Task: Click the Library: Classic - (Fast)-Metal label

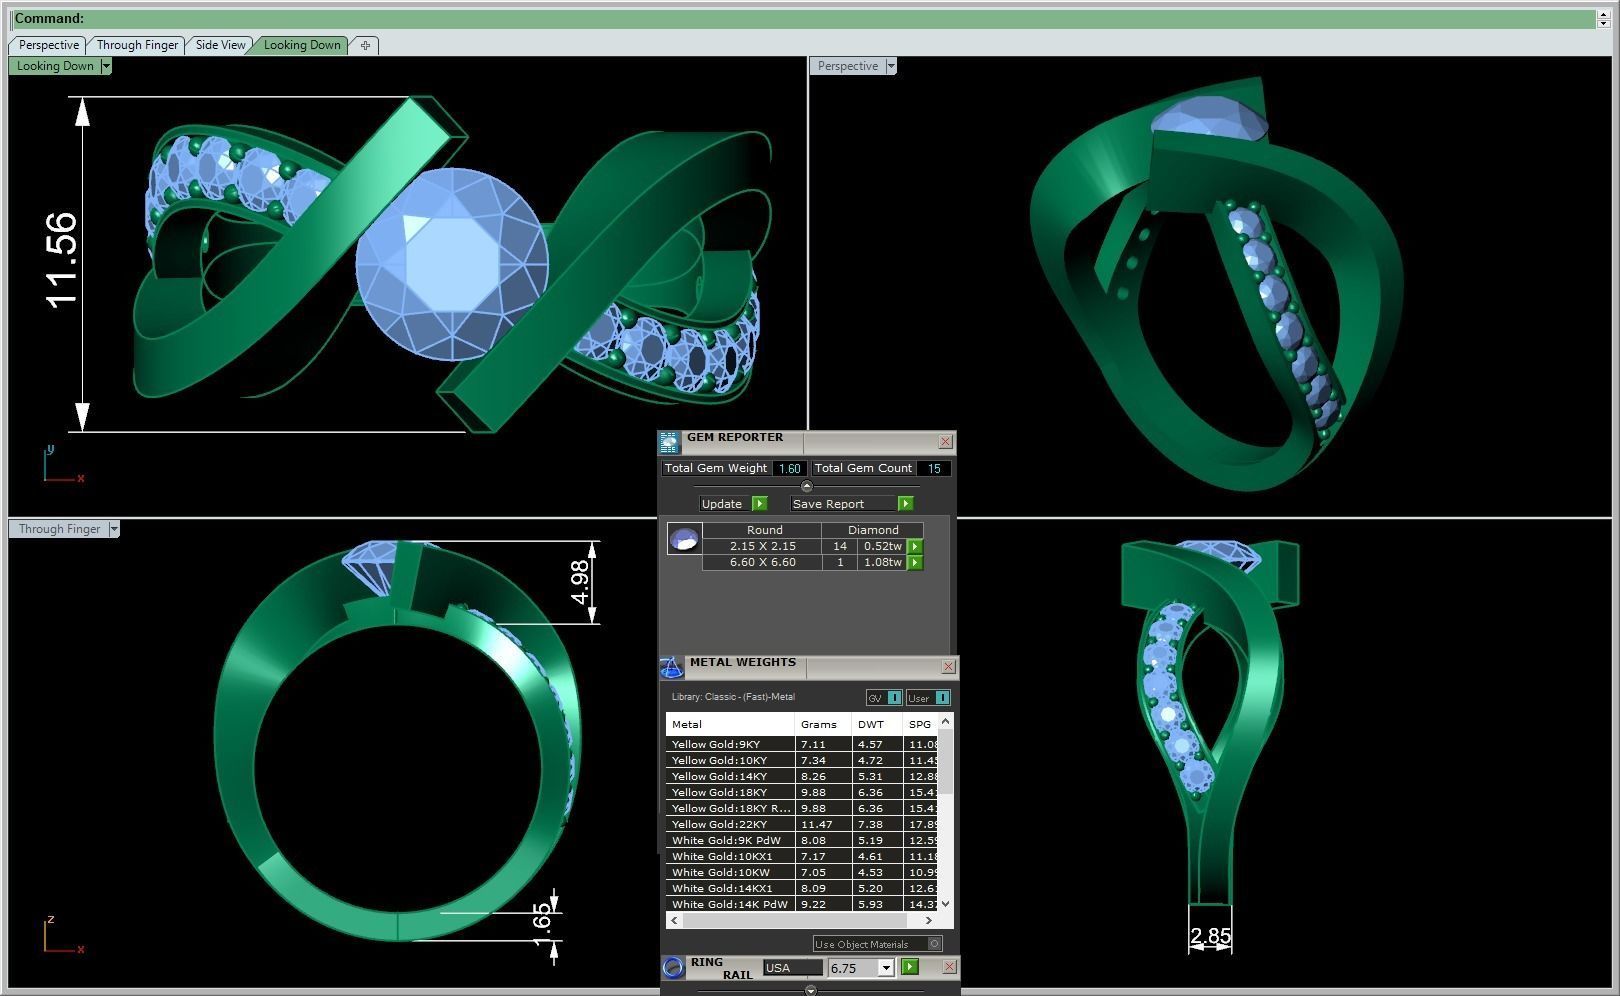Action: tap(733, 697)
